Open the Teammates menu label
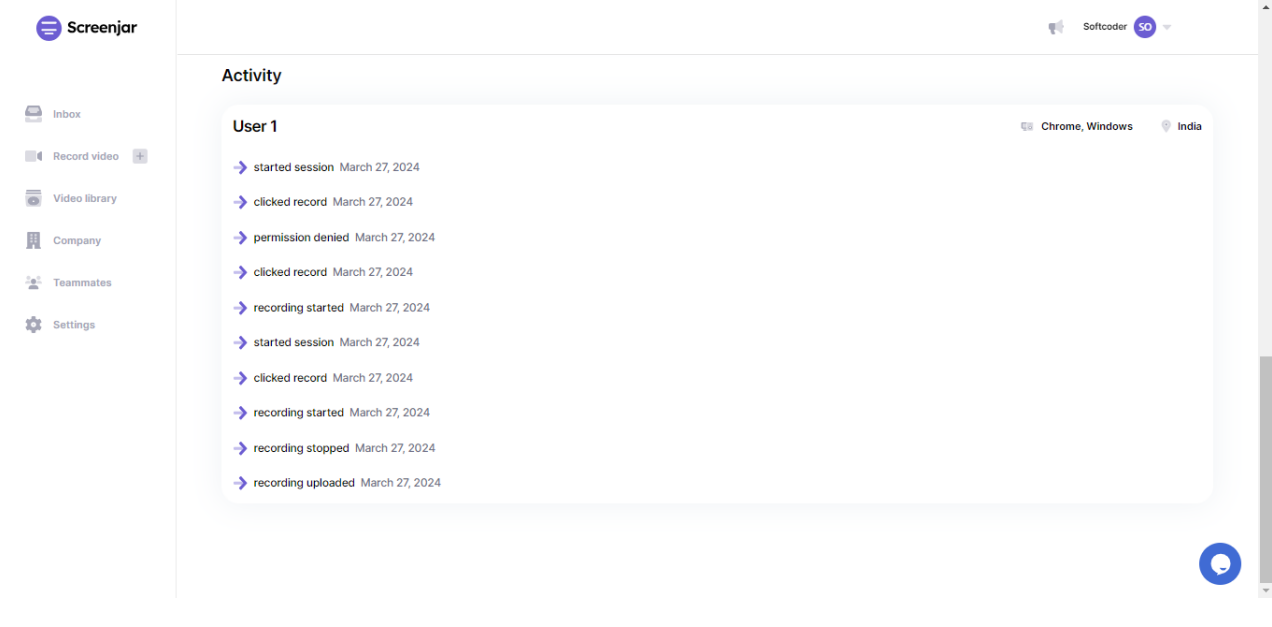The image size is (1272, 627). pyautogui.click(x=82, y=283)
